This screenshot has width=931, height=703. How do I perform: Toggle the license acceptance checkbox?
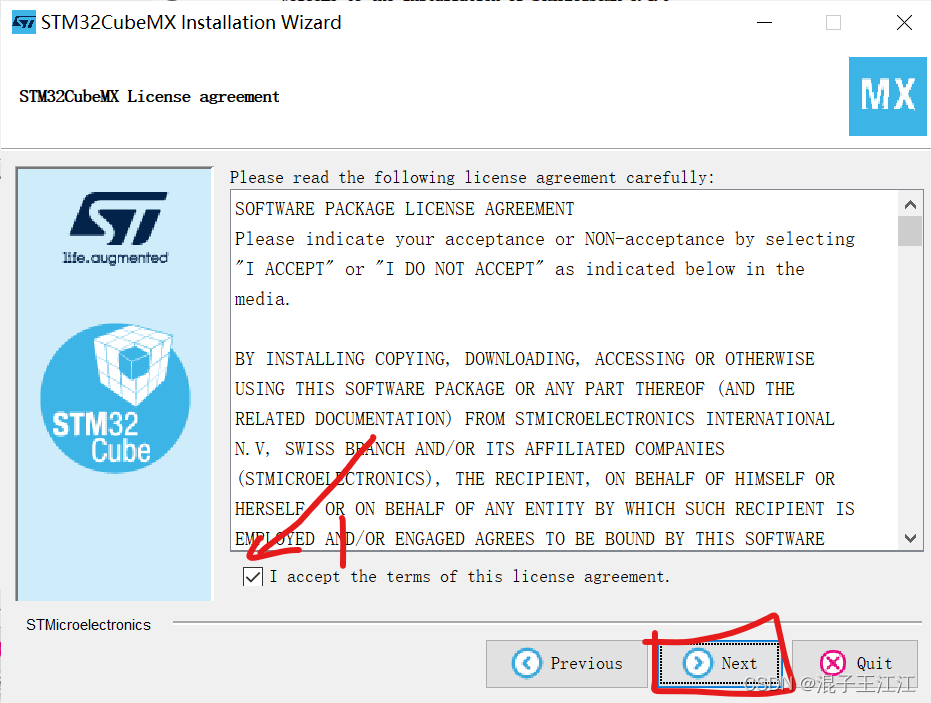pos(253,577)
